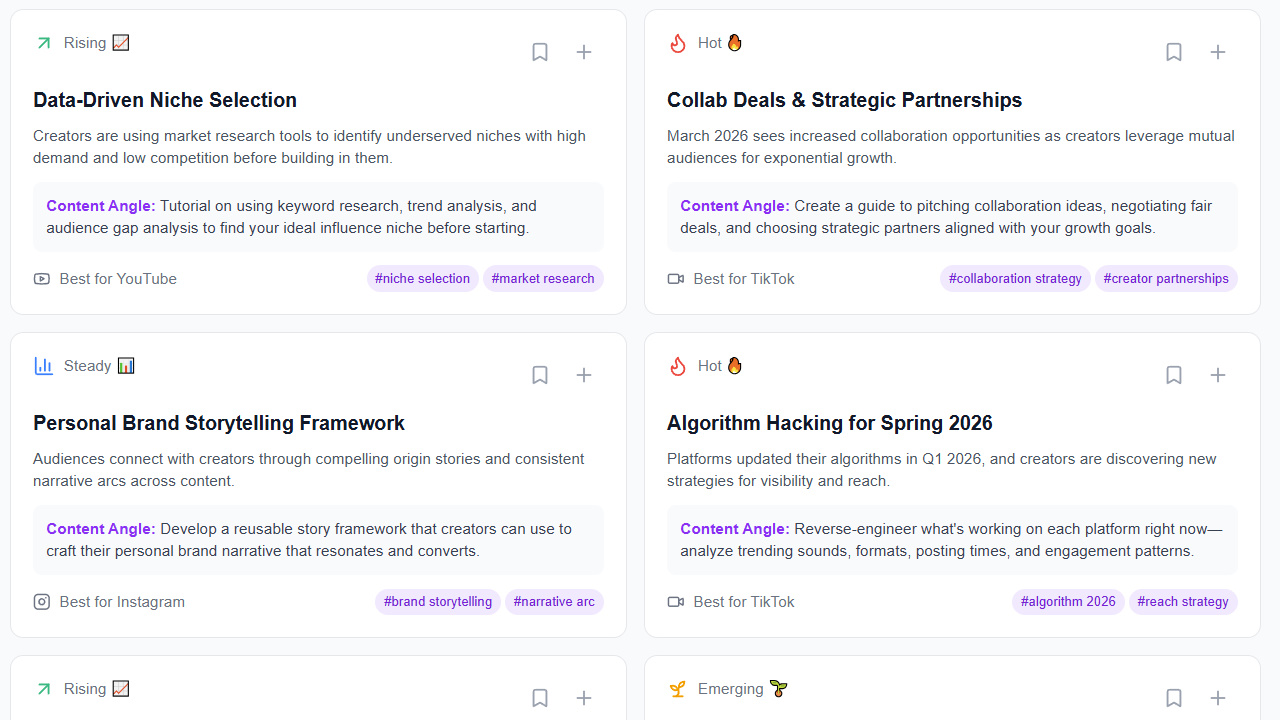Open the #collaboration strategy tag
This screenshot has width=1280, height=720.
pyautogui.click(x=1015, y=279)
